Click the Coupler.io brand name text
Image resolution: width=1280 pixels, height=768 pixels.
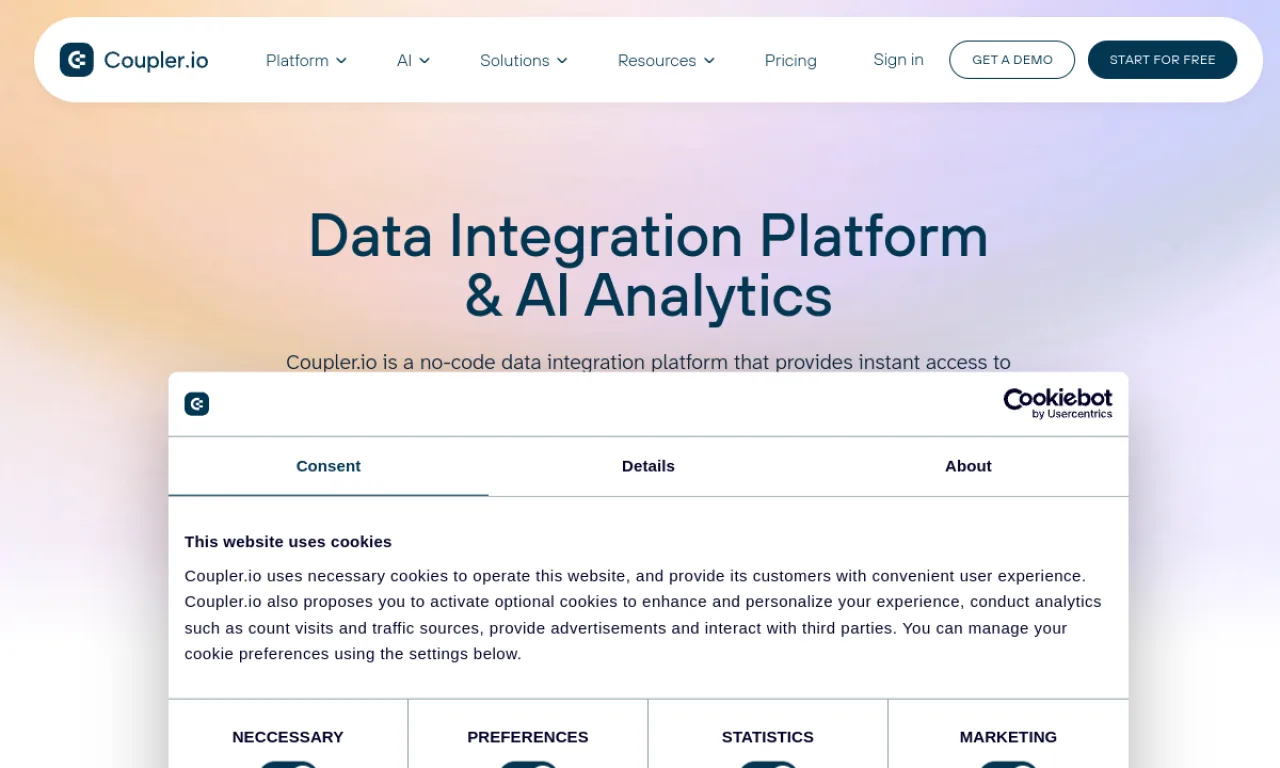click(x=156, y=60)
